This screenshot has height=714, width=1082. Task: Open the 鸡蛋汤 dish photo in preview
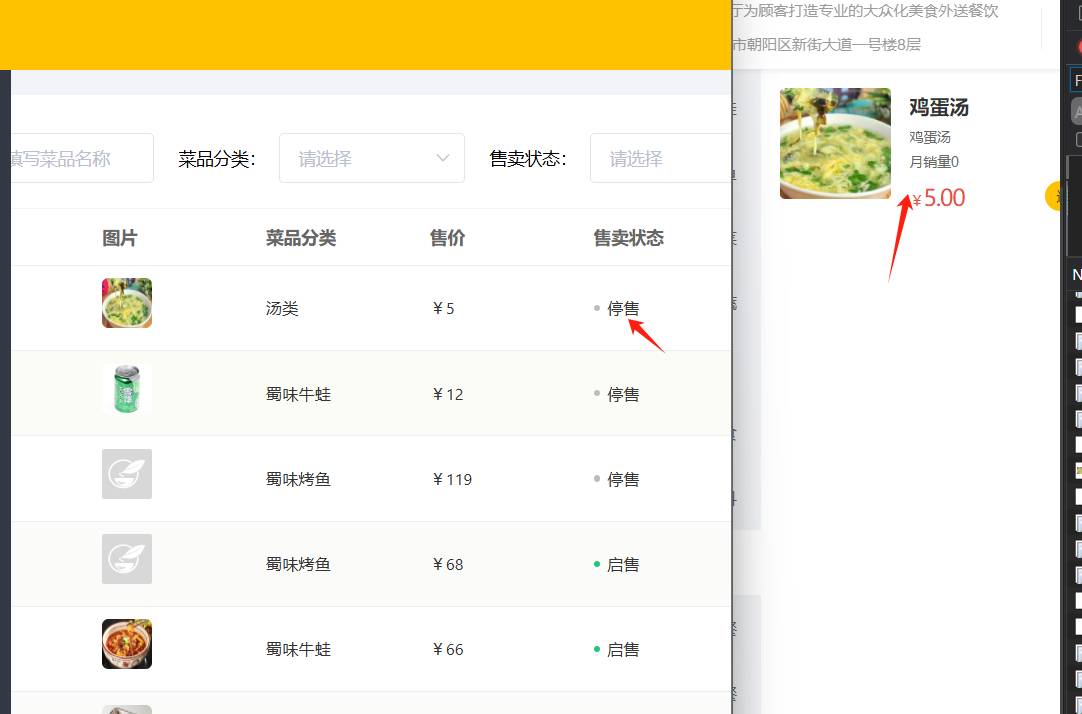pyautogui.click(x=835, y=143)
